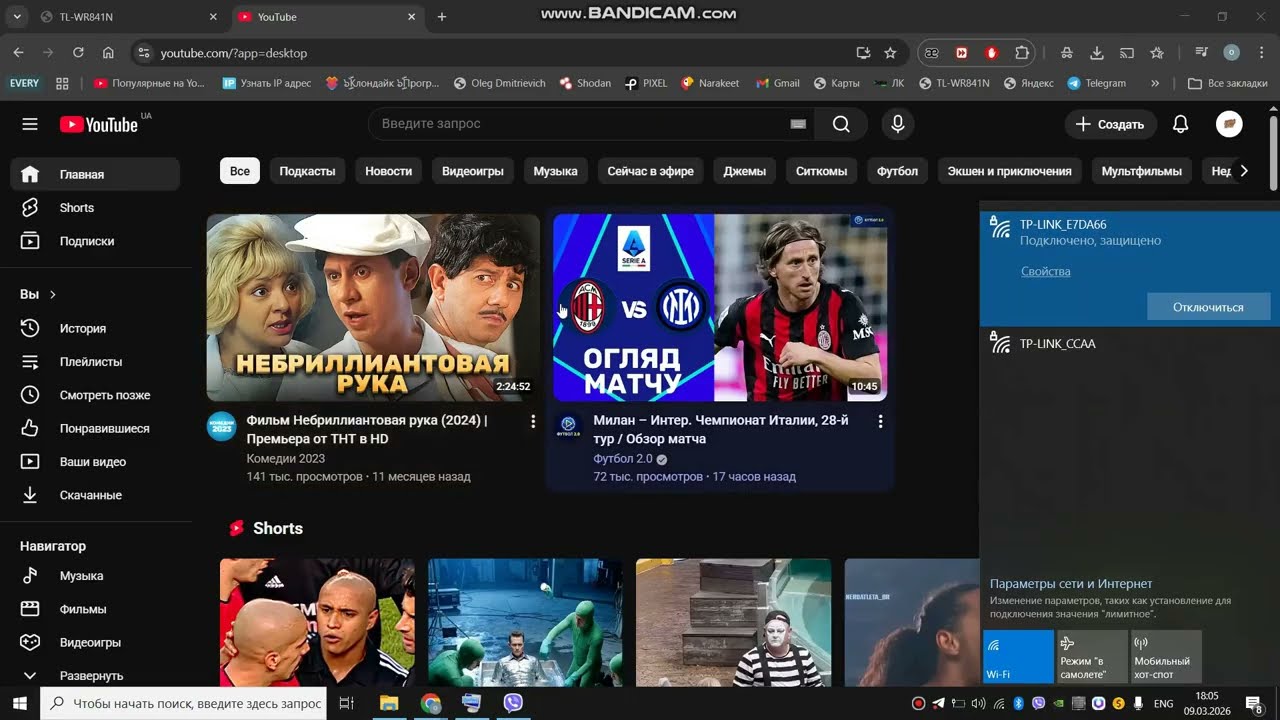
Task: Open more options for Небриллиантовая рука video
Action: 533,422
